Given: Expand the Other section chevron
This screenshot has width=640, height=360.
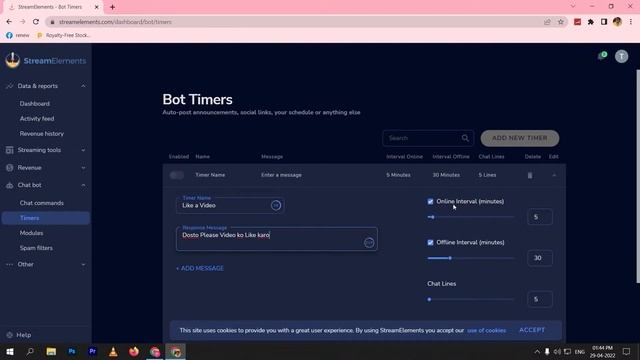Looking at the screenshot, I should pyautogui.click(x=83, y=264).
